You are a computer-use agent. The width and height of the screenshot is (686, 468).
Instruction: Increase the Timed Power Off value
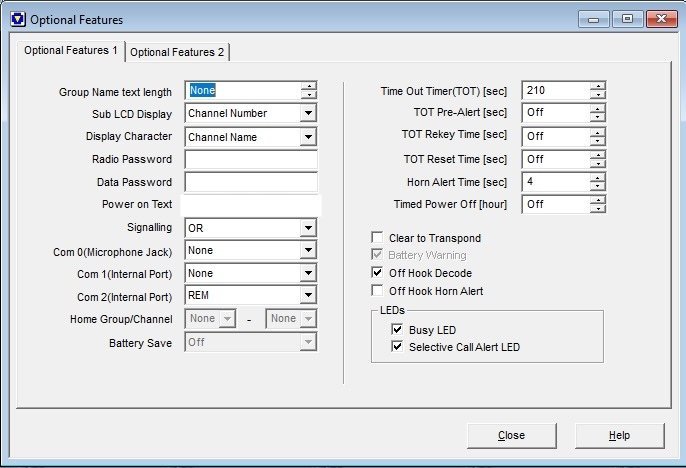pyautogui.click(x=597, y=199)
